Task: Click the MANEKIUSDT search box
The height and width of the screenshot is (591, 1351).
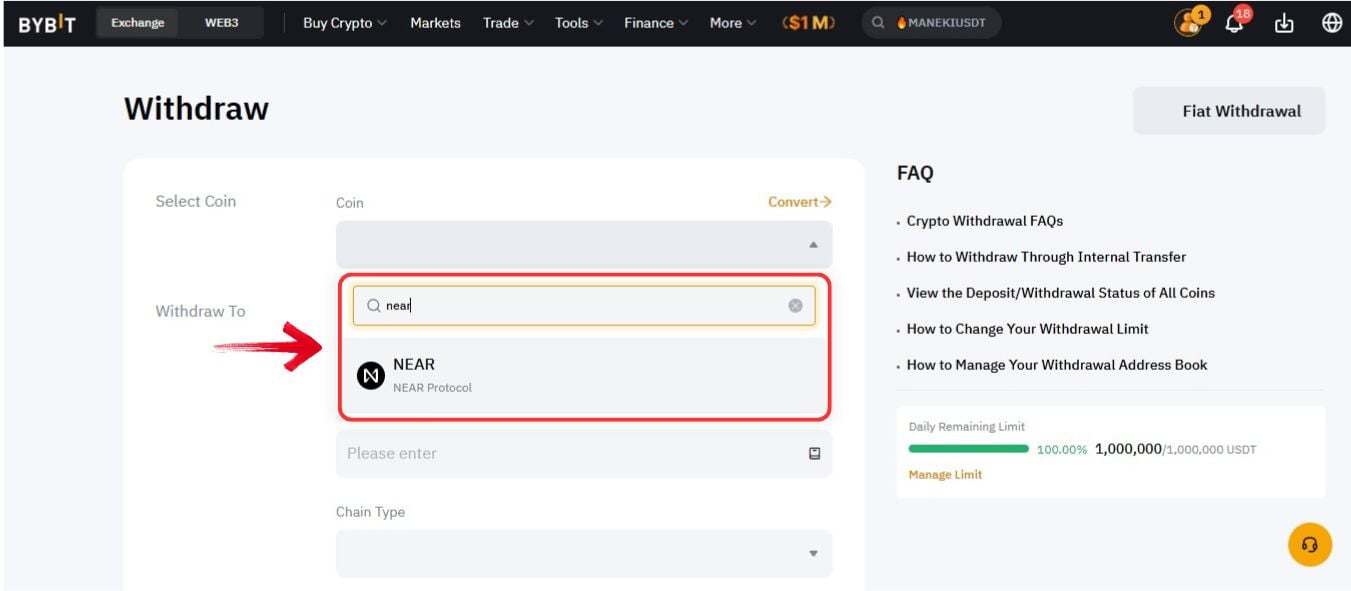Action: click(x=931, y=23)
